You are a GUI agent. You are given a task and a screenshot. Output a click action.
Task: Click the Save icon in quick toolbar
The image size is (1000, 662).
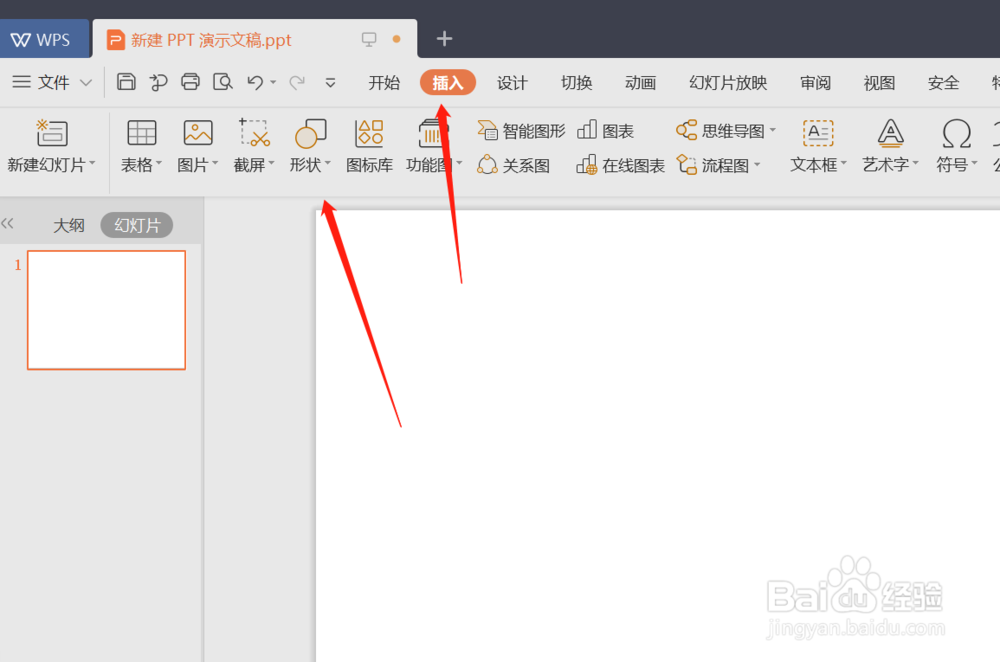click(x=126, y=82)
